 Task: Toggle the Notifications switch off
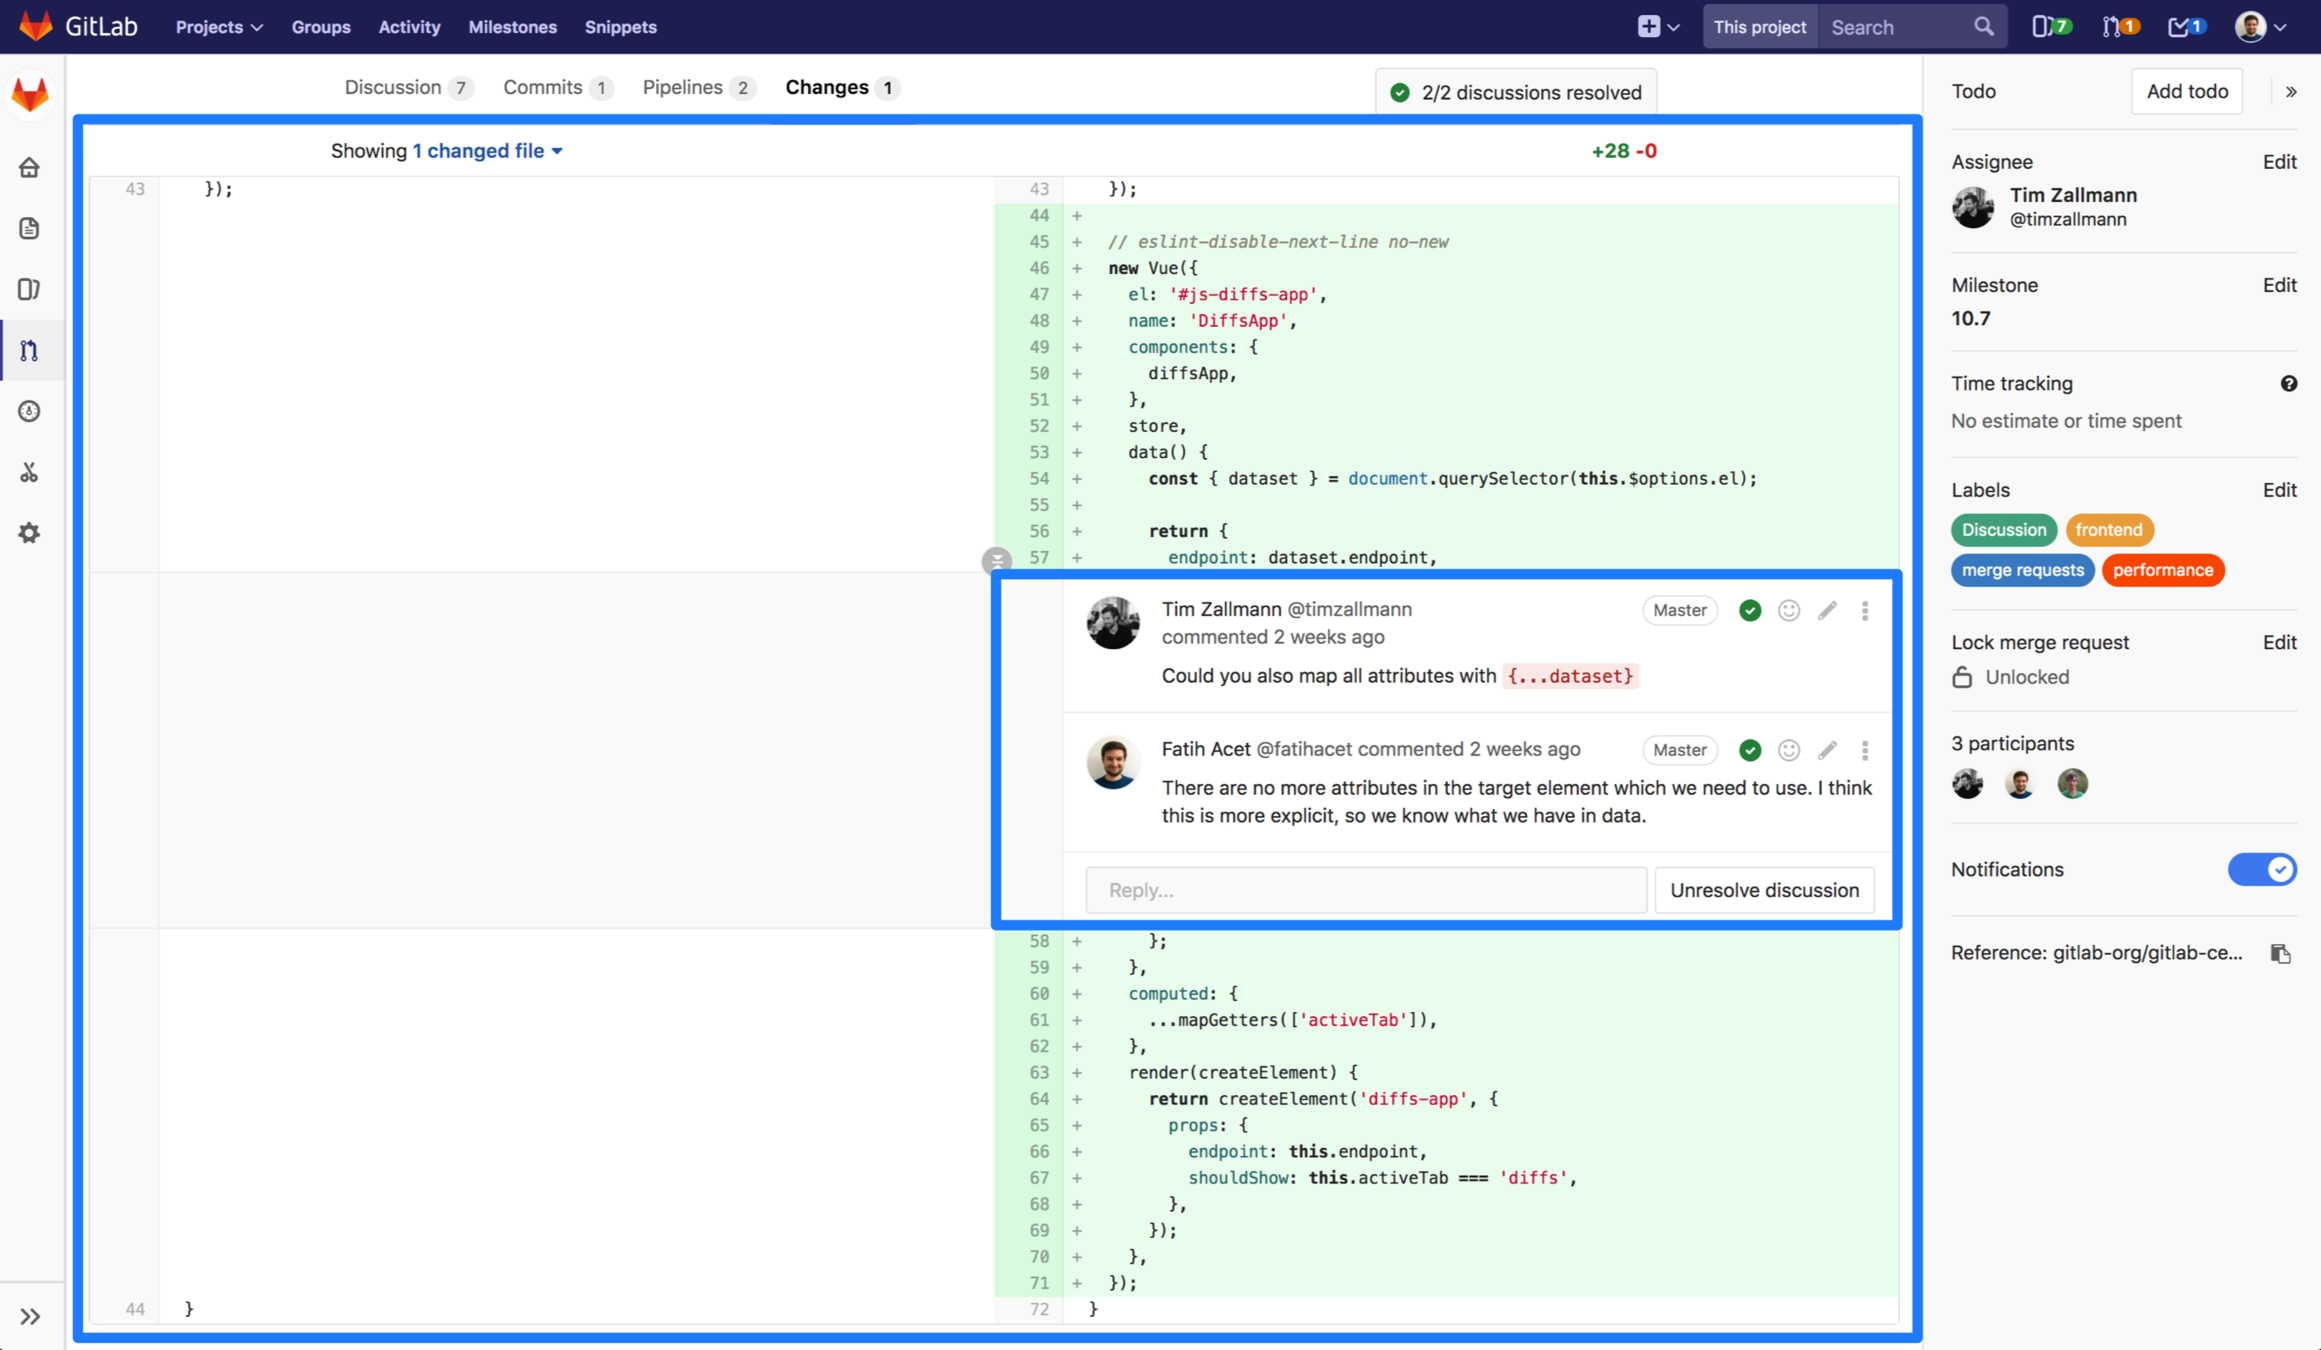pyautogui.click(x=2261, y=869)
